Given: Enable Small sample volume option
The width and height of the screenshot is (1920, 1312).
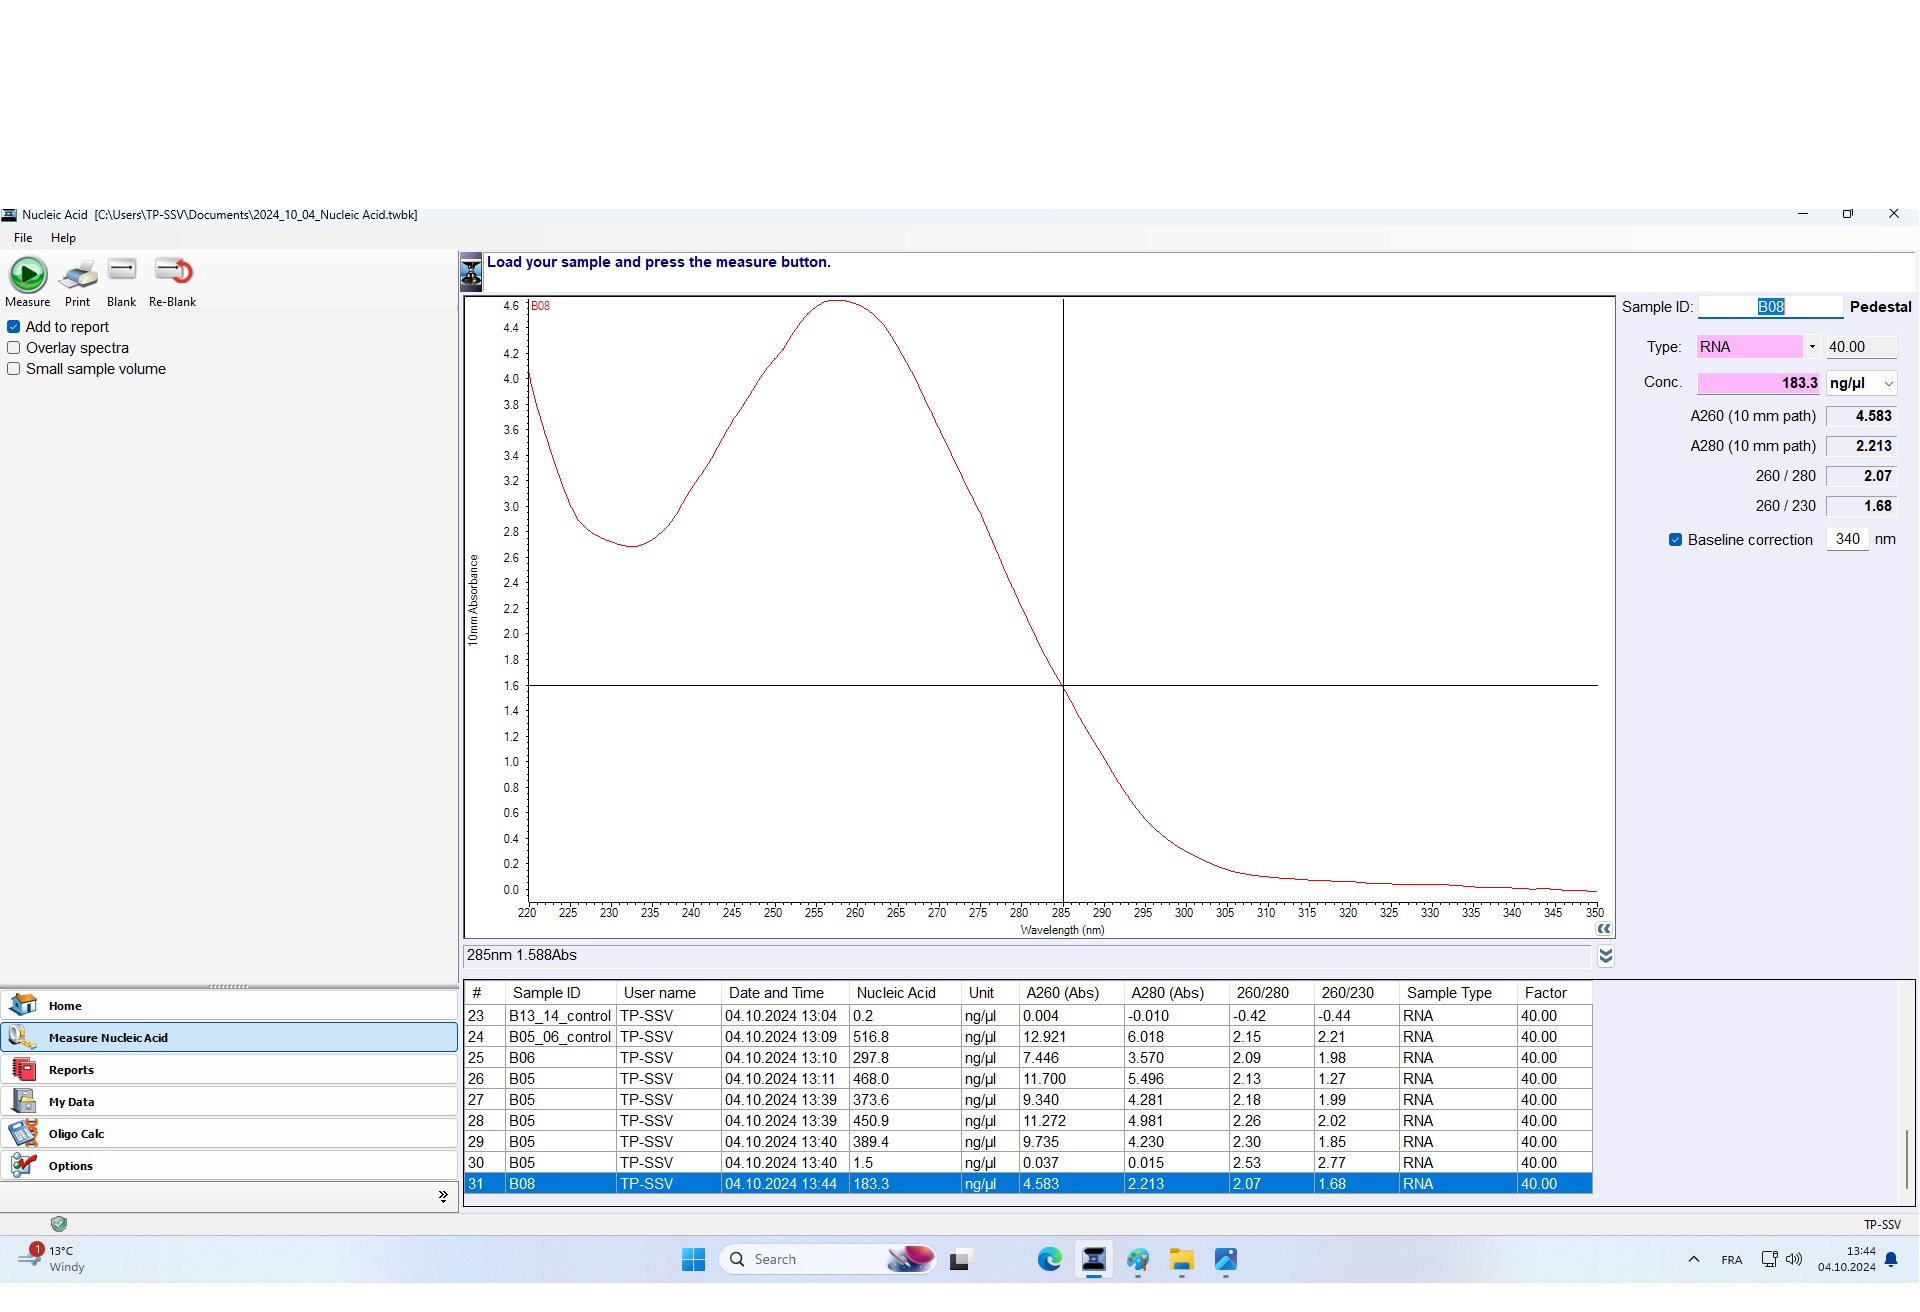Looking at the screenshot, I should click(x=14, y=369).
